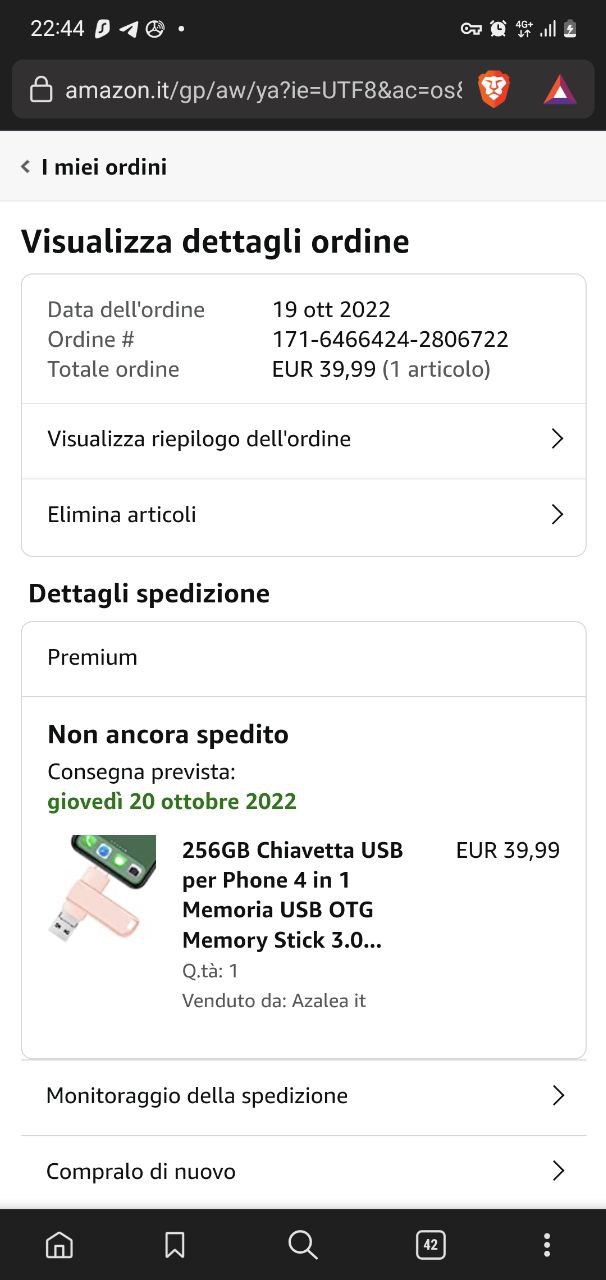Screen dimensions: 606x1280
Task: Expand Monitoraggio della spedizione chevron
Action: tap(558, 1096)
